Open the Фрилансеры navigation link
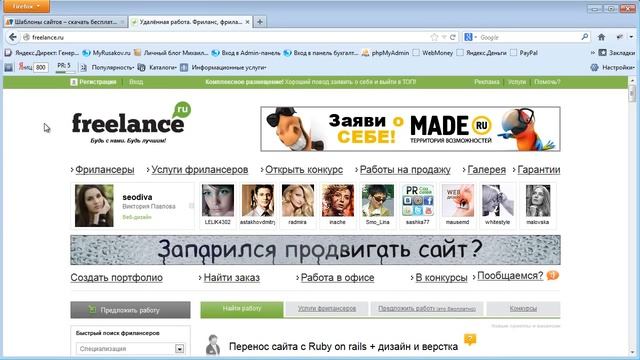The height and width of the screenshot is (360, 640). click(x=104, y=170)
